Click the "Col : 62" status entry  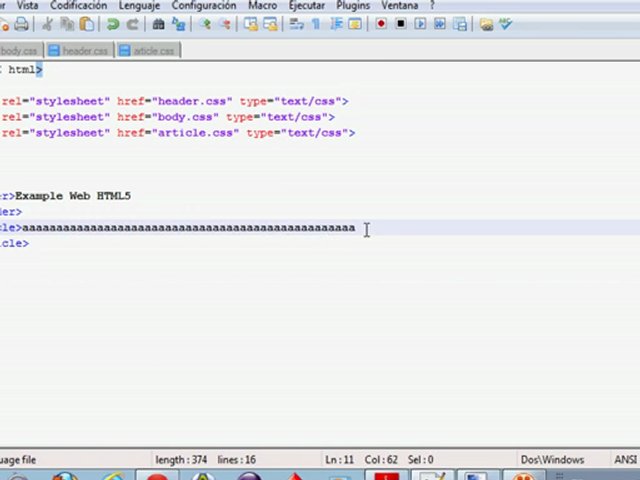point(381,460)
